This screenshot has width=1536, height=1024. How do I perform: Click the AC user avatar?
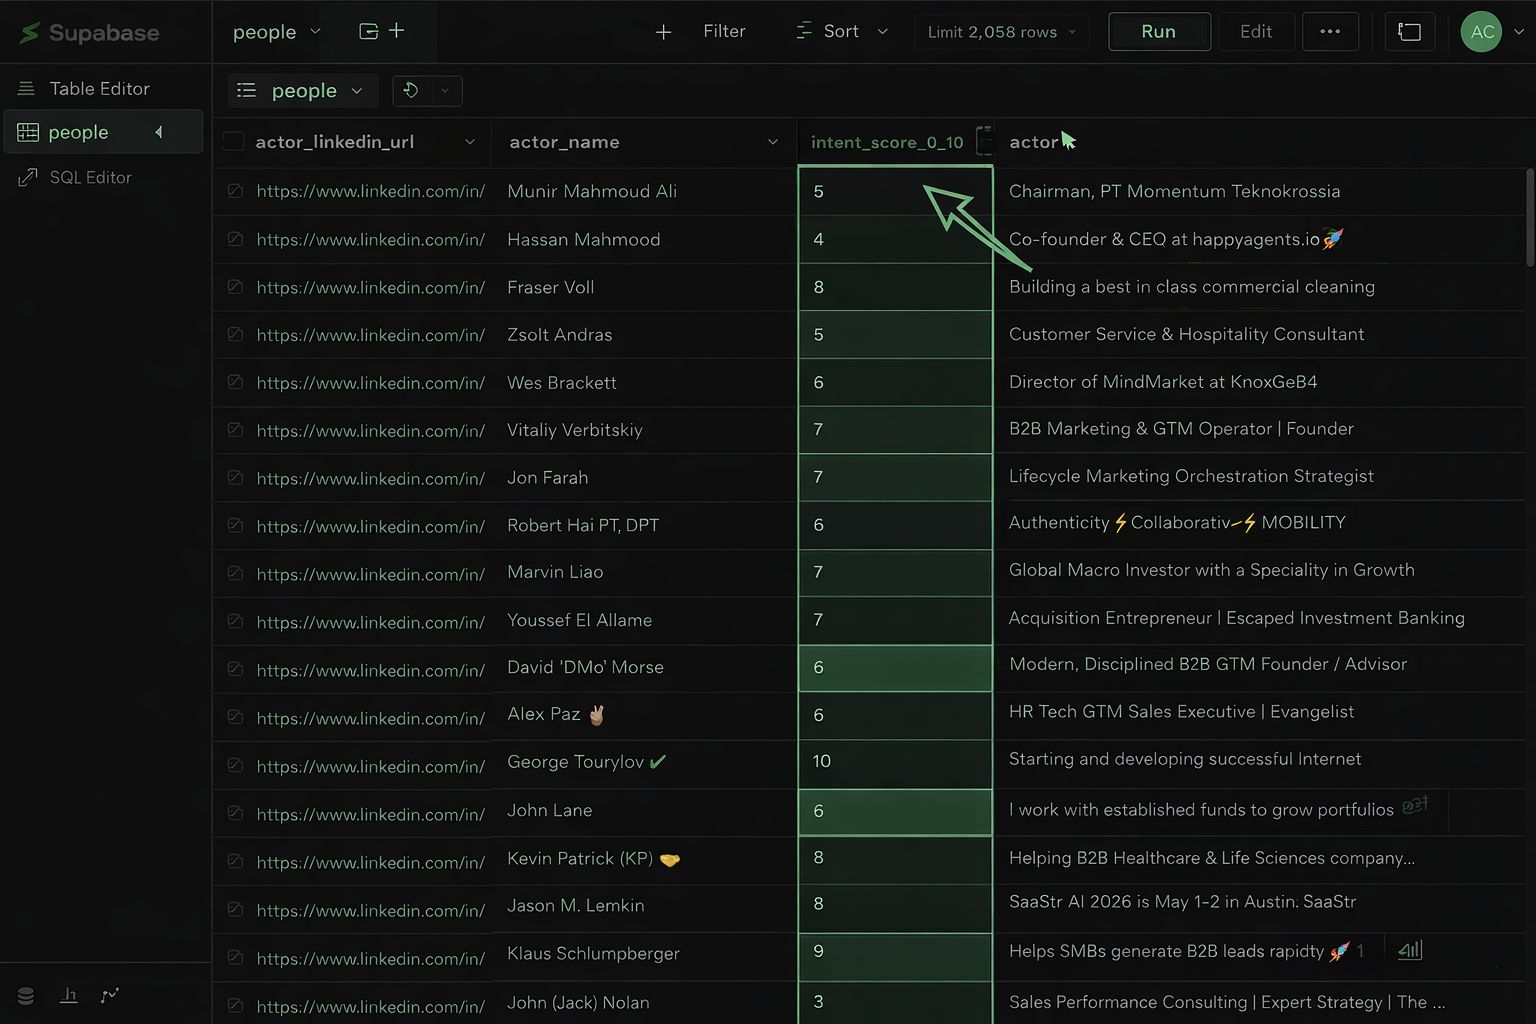pyautogui.click(x=1481, y=32)
